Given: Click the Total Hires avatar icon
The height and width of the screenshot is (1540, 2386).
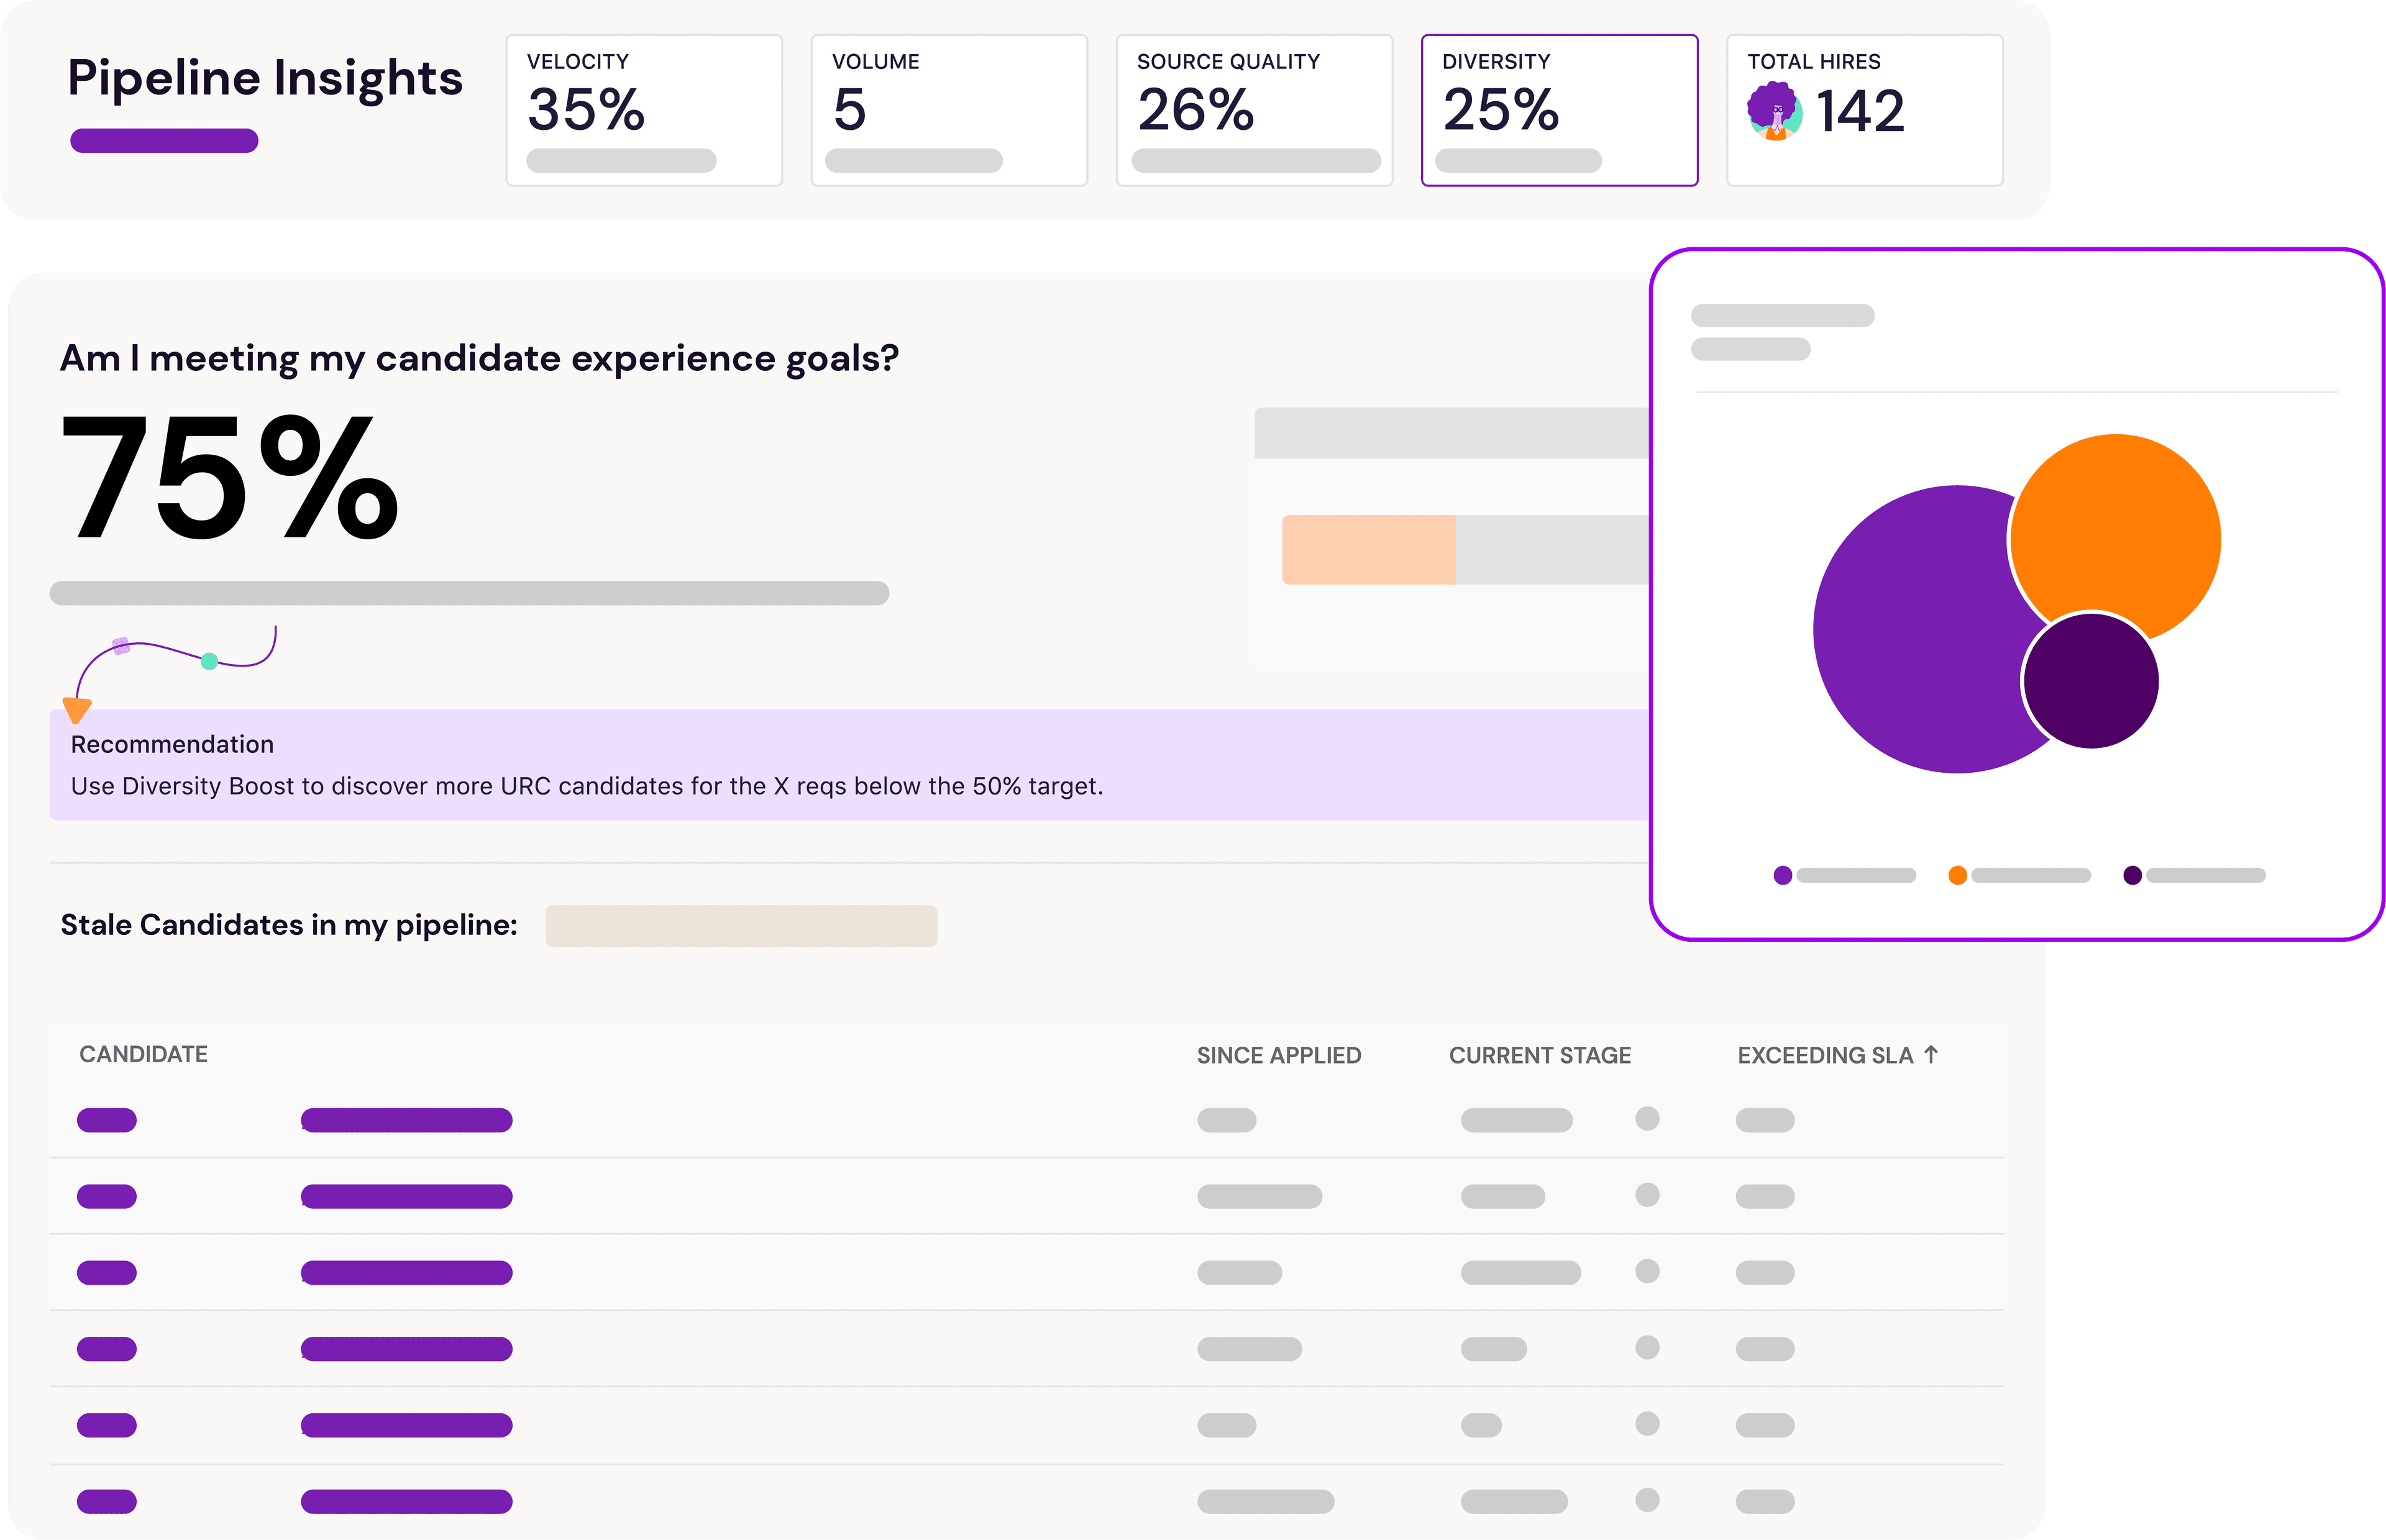Looking at the screenshot, I should tap(1774, 111).
